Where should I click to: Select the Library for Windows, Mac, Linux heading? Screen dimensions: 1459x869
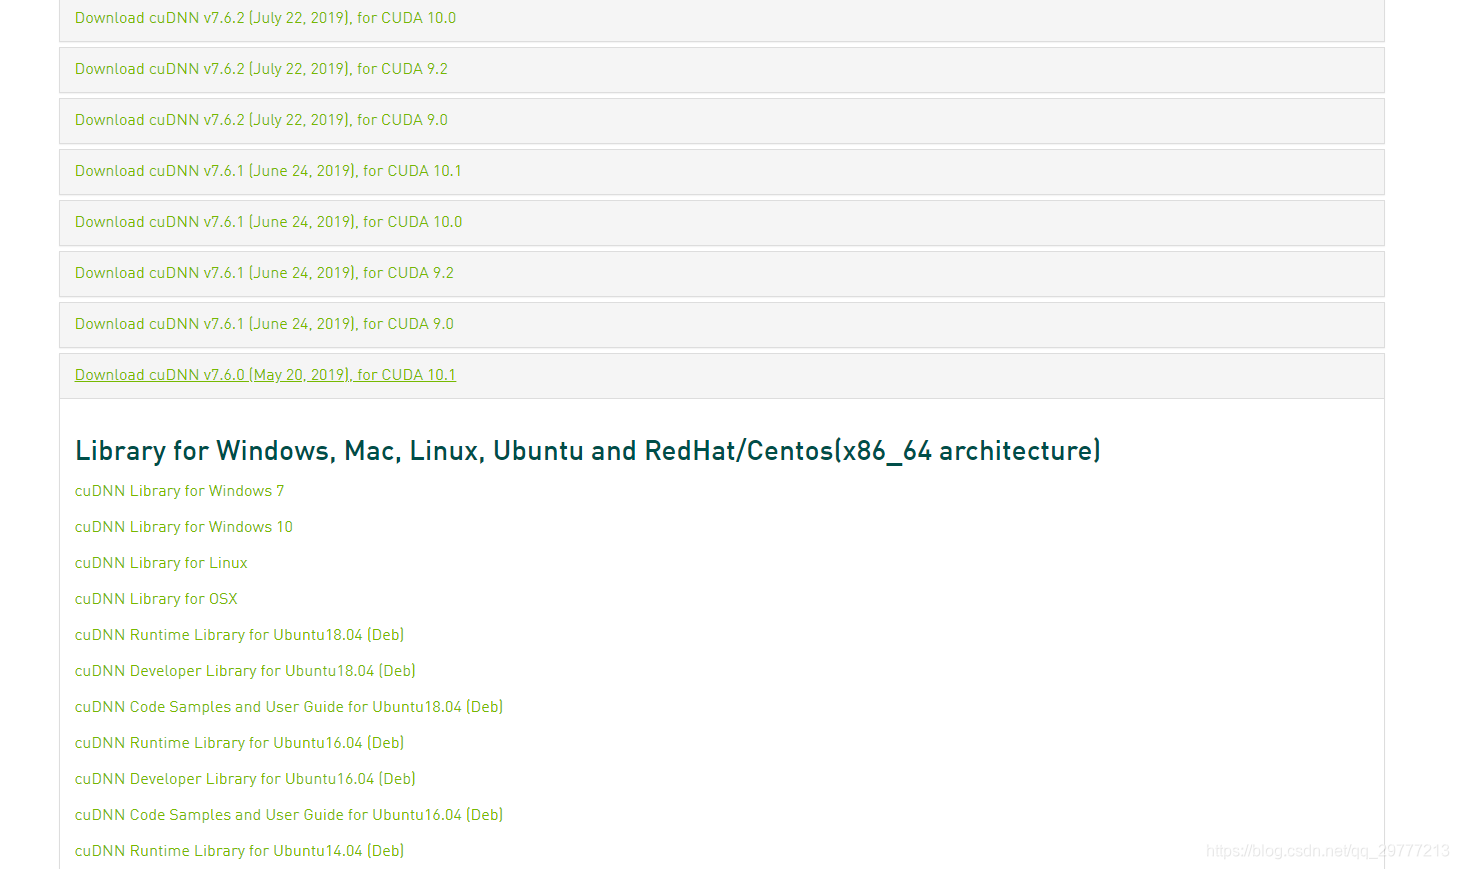pos(588,451)
